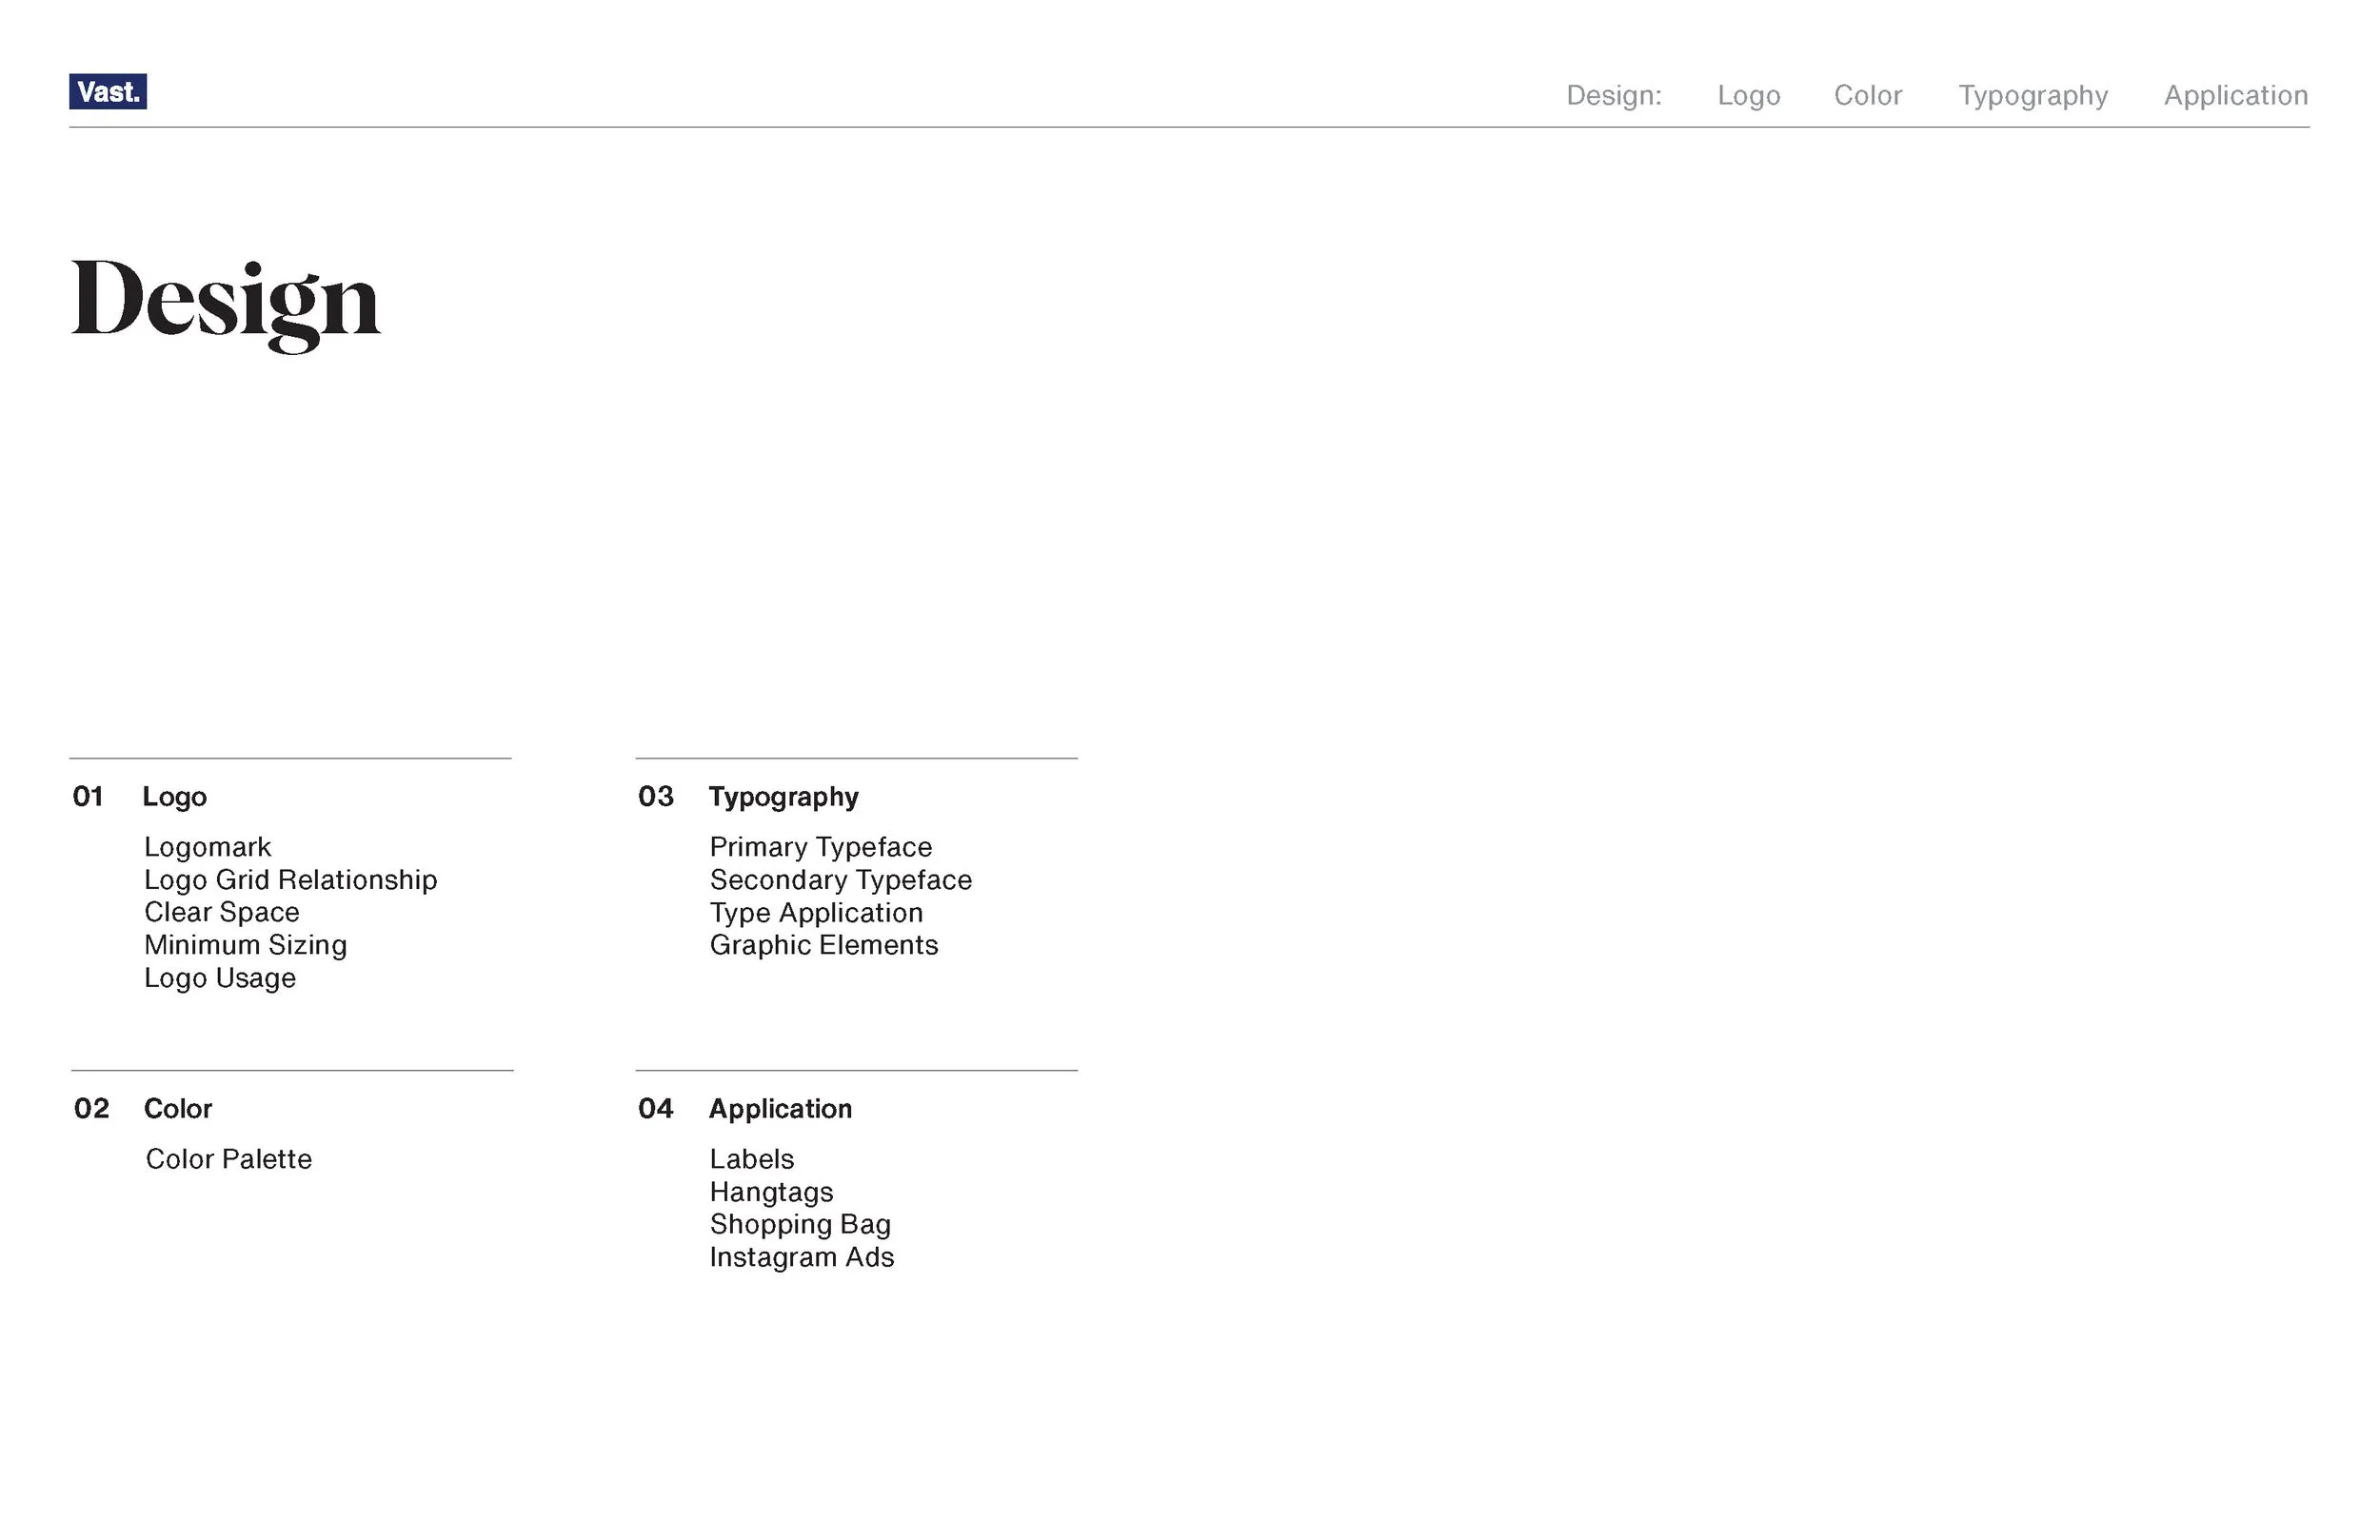
Task: Click the Design: label in the header
Action: [1613, 96]
